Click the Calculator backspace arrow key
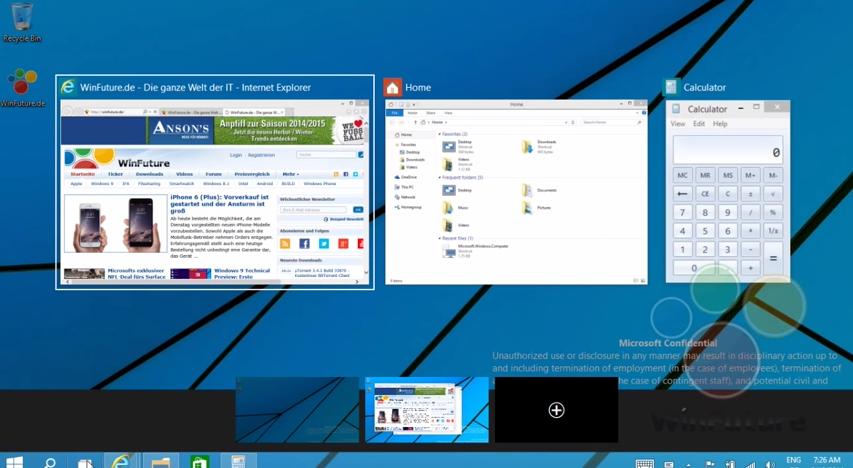 pyautogui.click(x=682, y=194)
